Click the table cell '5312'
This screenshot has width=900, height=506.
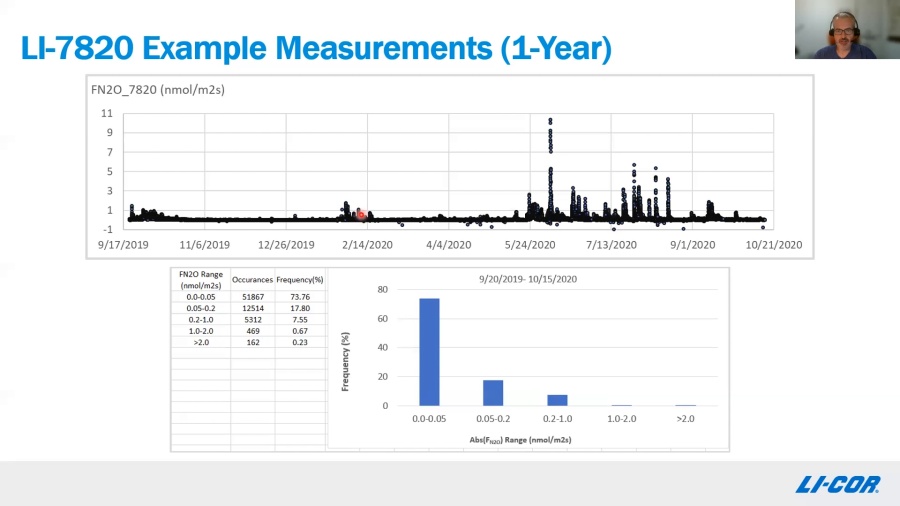coord(253,320)
